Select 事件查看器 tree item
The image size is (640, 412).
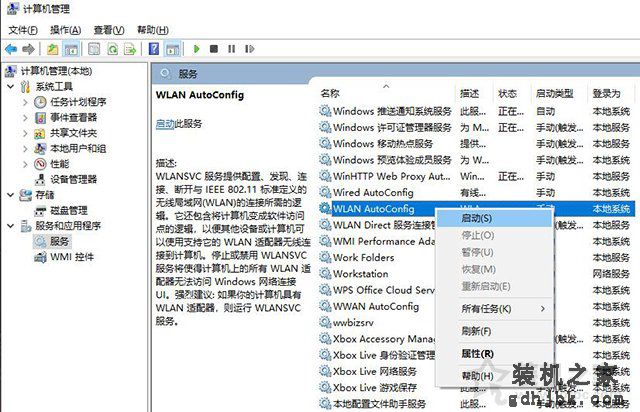click(66, 118)
